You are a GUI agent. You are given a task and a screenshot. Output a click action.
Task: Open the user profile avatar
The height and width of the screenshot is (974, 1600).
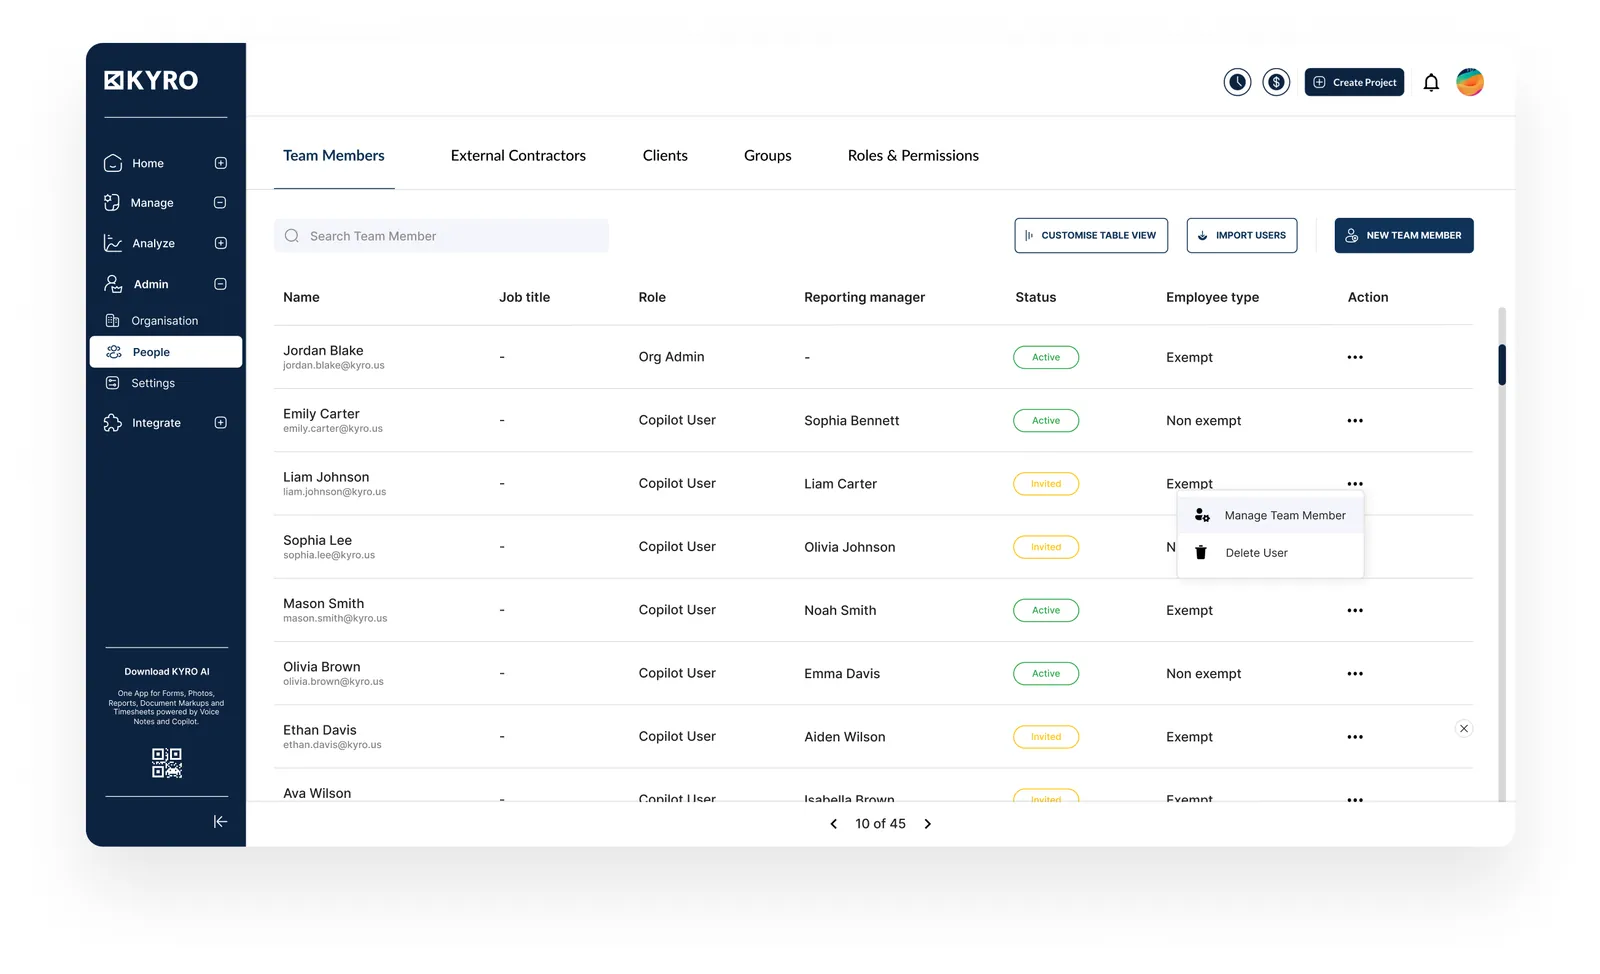point(1470,82)
